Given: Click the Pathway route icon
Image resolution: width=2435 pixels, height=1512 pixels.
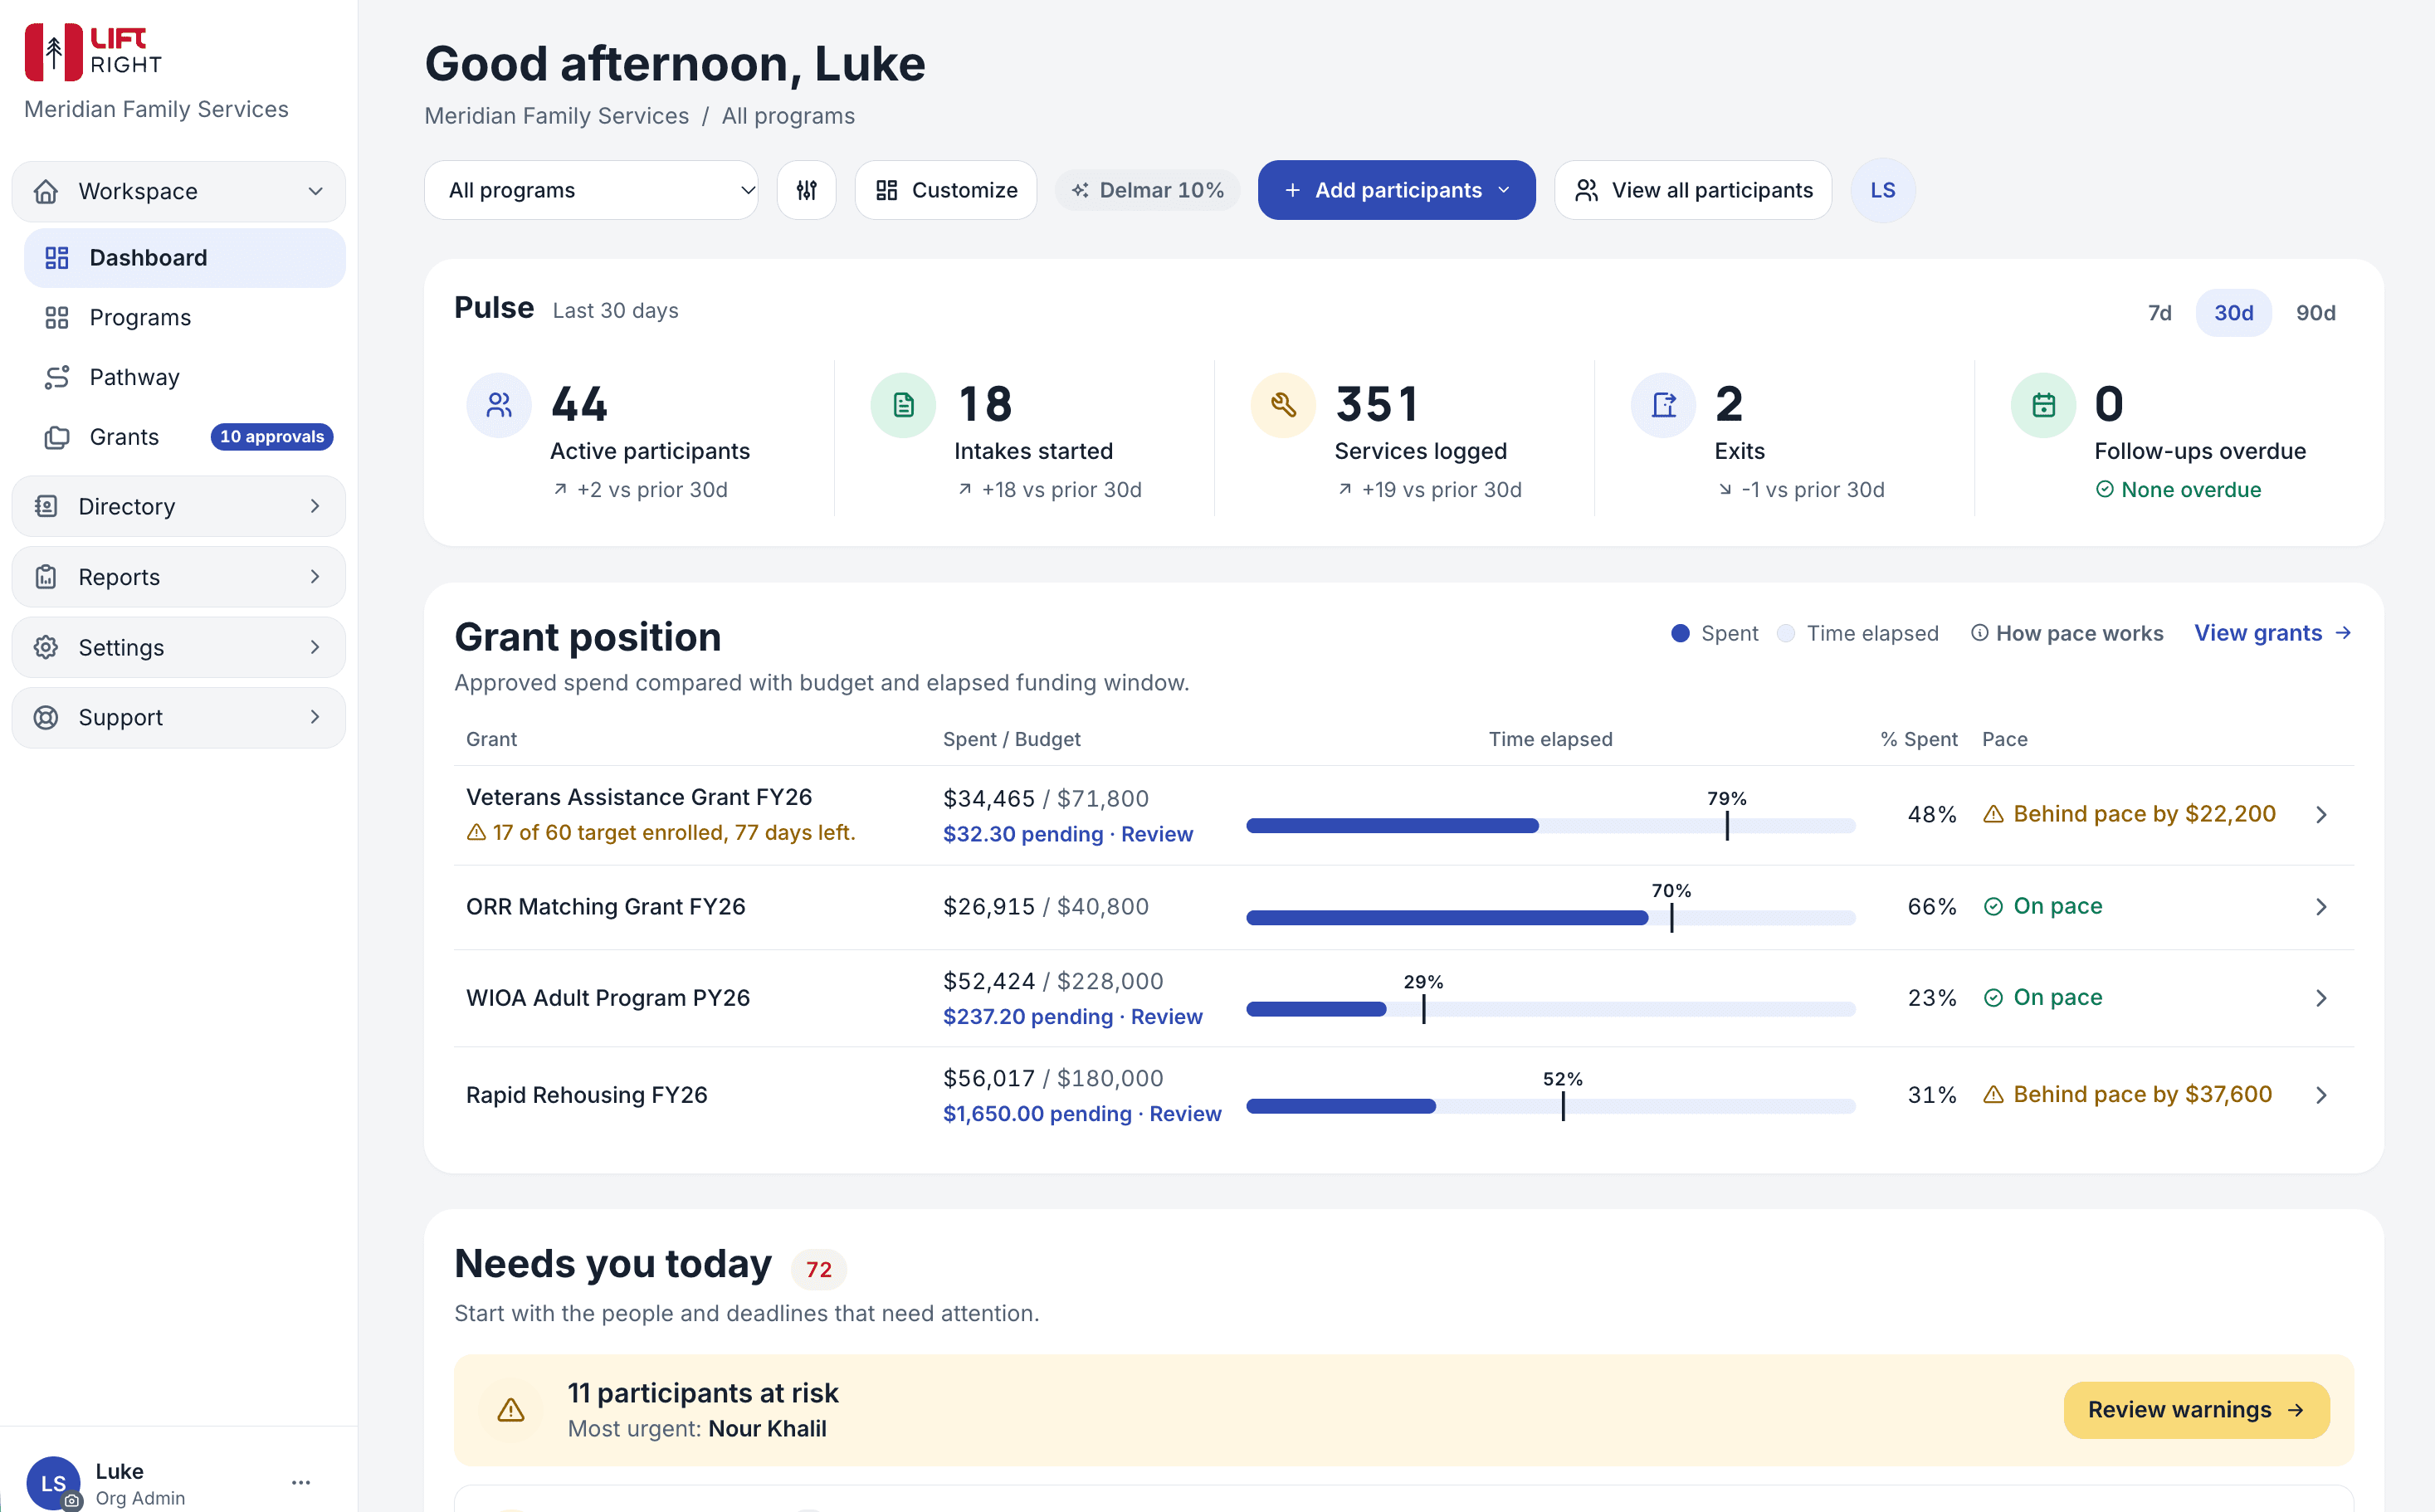Looking at the screenshot, I should (57, 377).
